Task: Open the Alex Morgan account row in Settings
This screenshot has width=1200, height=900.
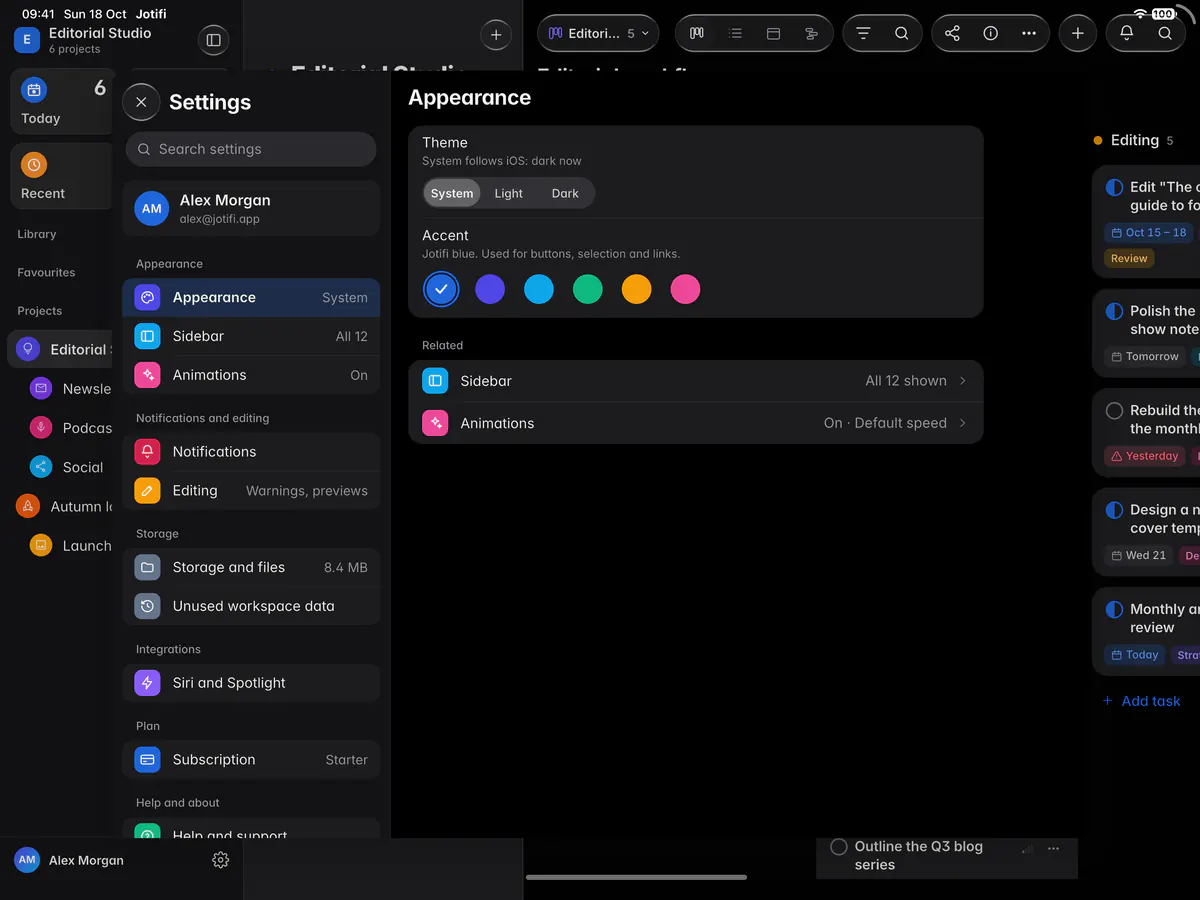Action: (251, 208)
